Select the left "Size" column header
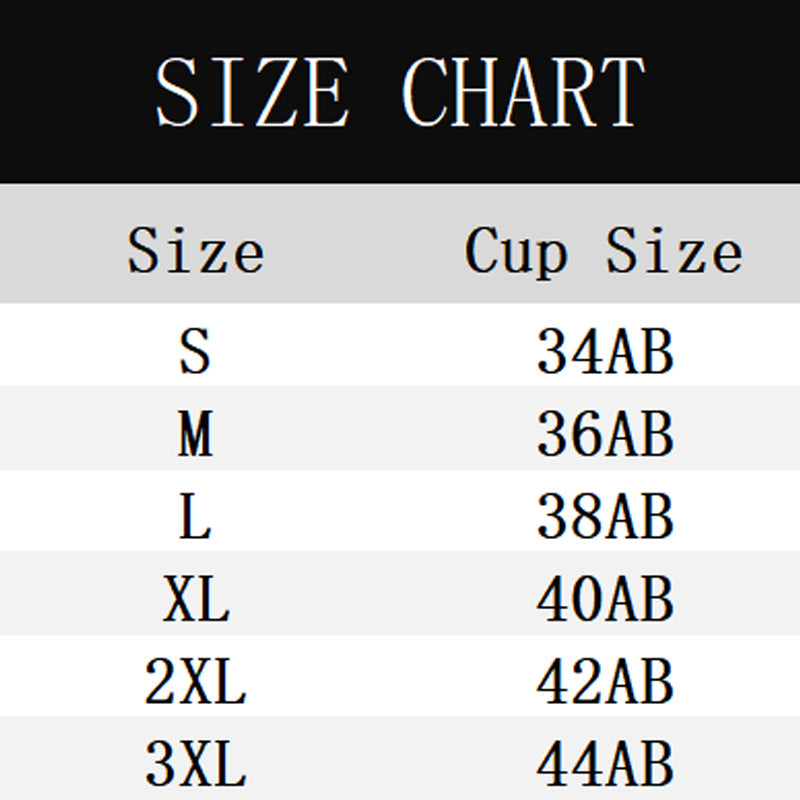 (x=196, y=250)
